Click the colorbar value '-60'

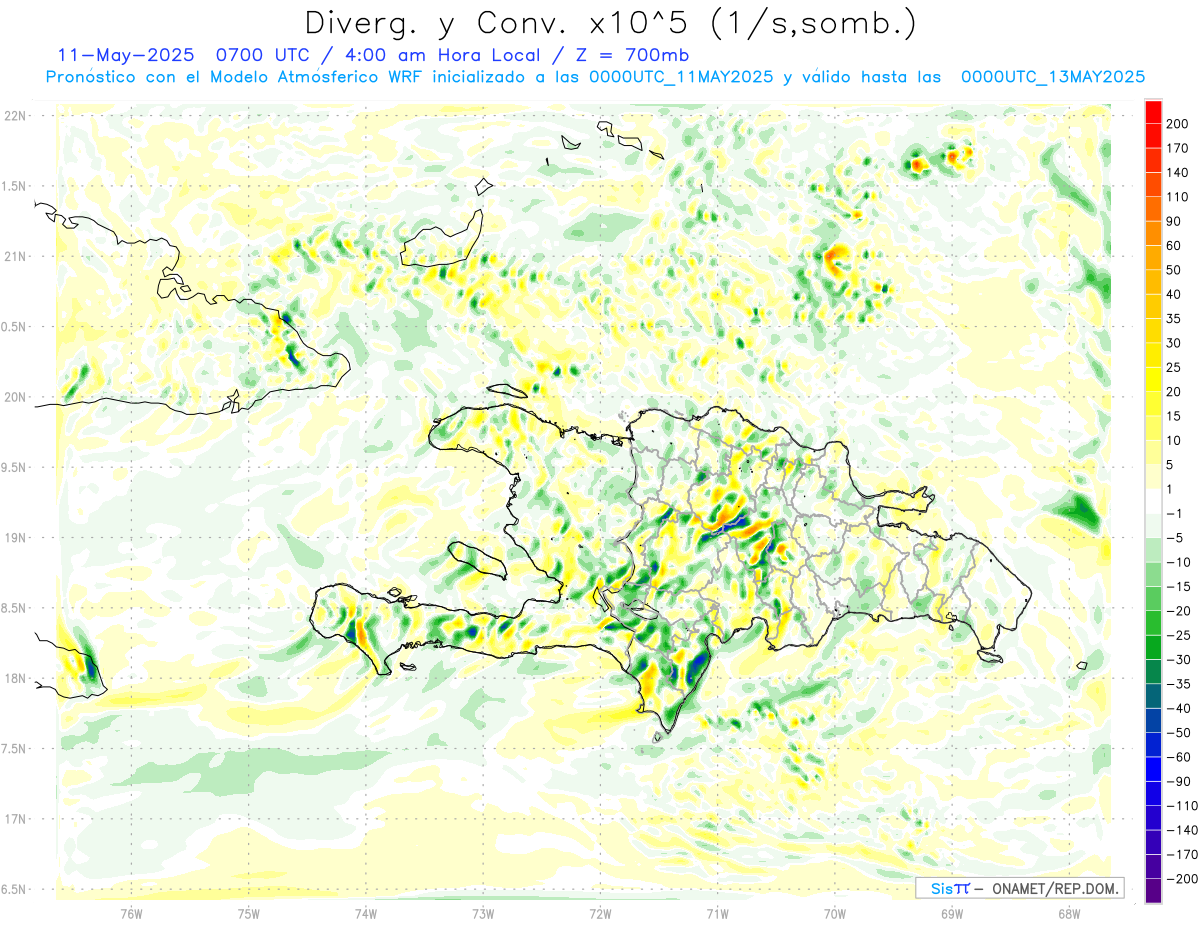coord(1178,757)
